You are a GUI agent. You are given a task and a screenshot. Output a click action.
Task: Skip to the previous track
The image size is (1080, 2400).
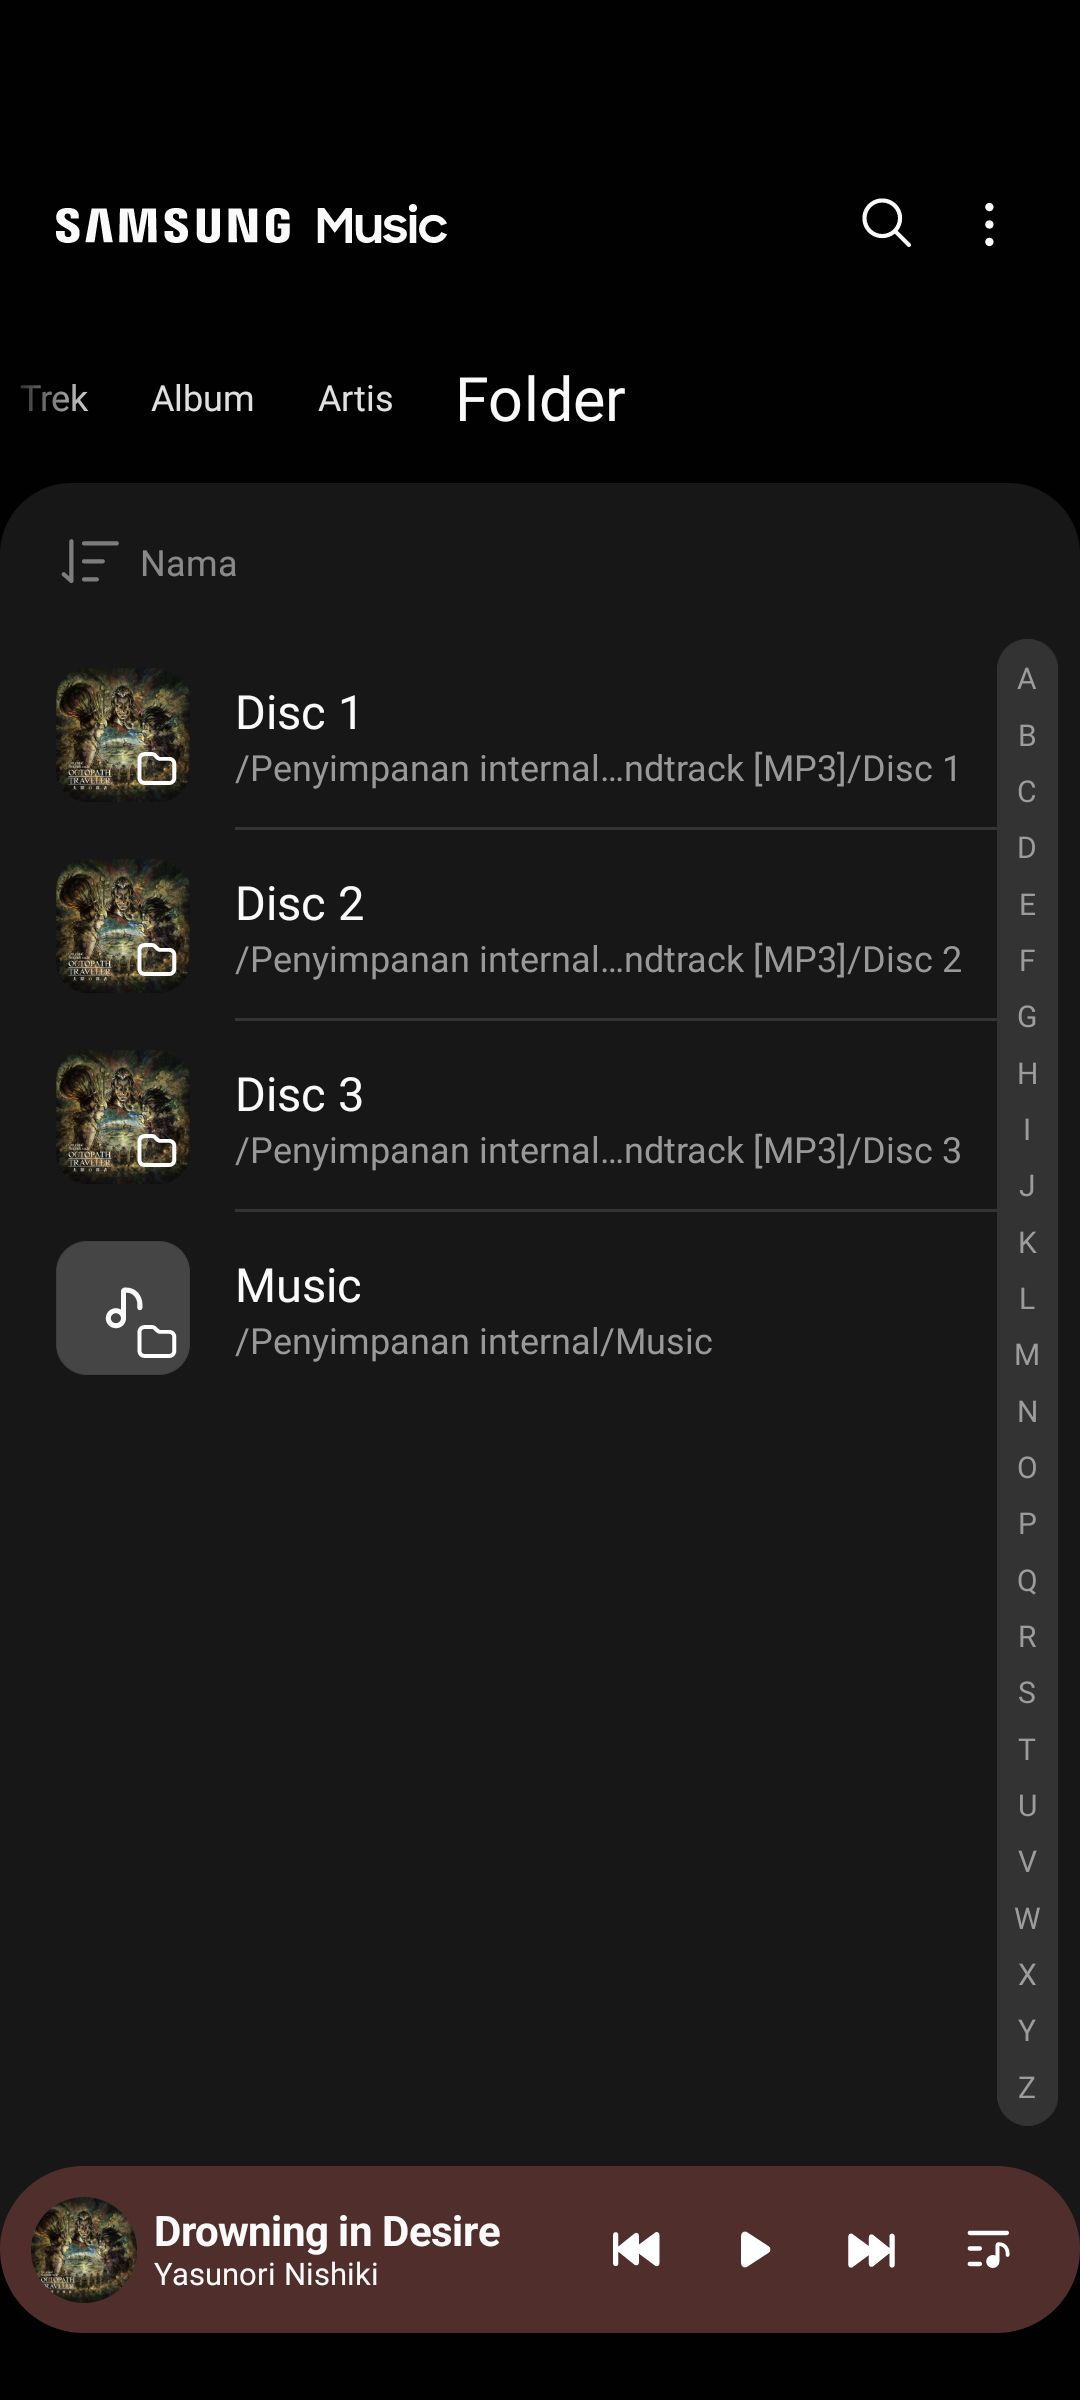pos(636,2250)
